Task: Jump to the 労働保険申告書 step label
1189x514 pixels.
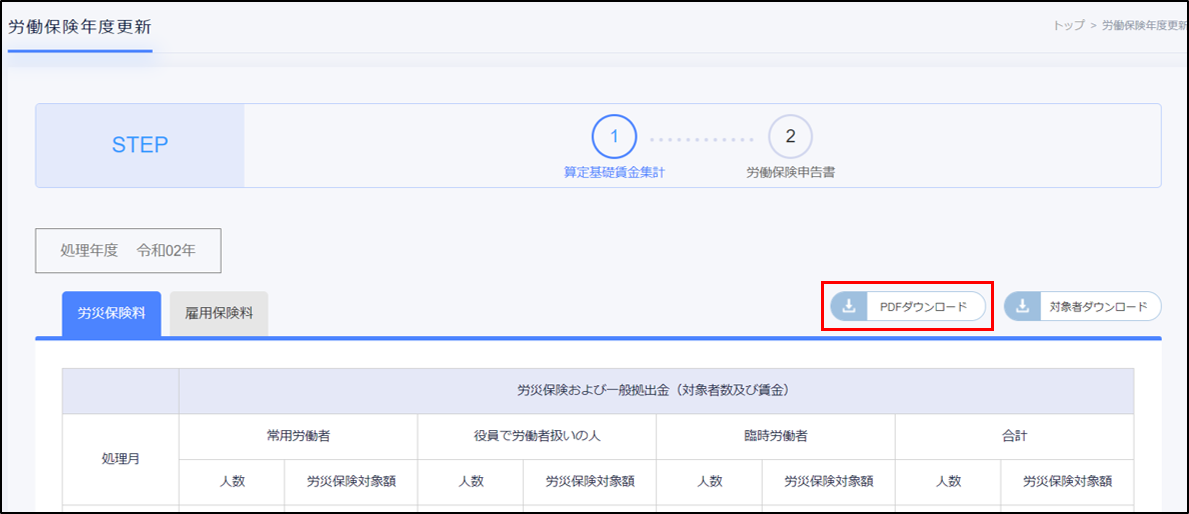Action: pyautogui.click(x=790, y=172)
